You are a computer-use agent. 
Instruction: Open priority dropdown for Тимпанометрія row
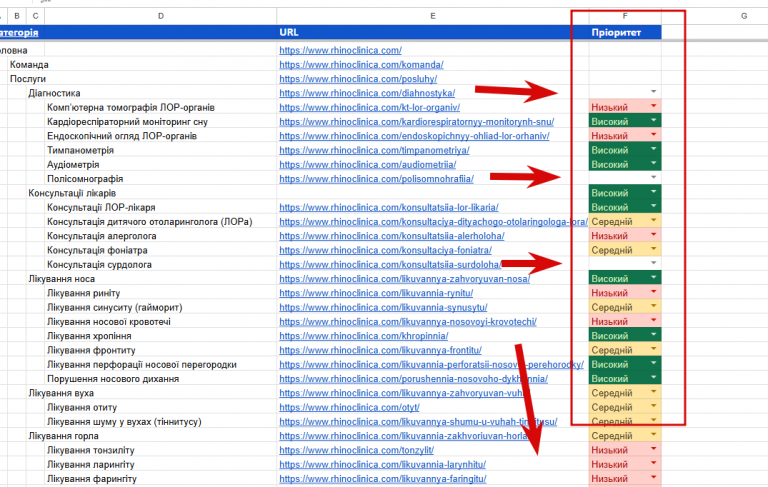pos(653,148)
